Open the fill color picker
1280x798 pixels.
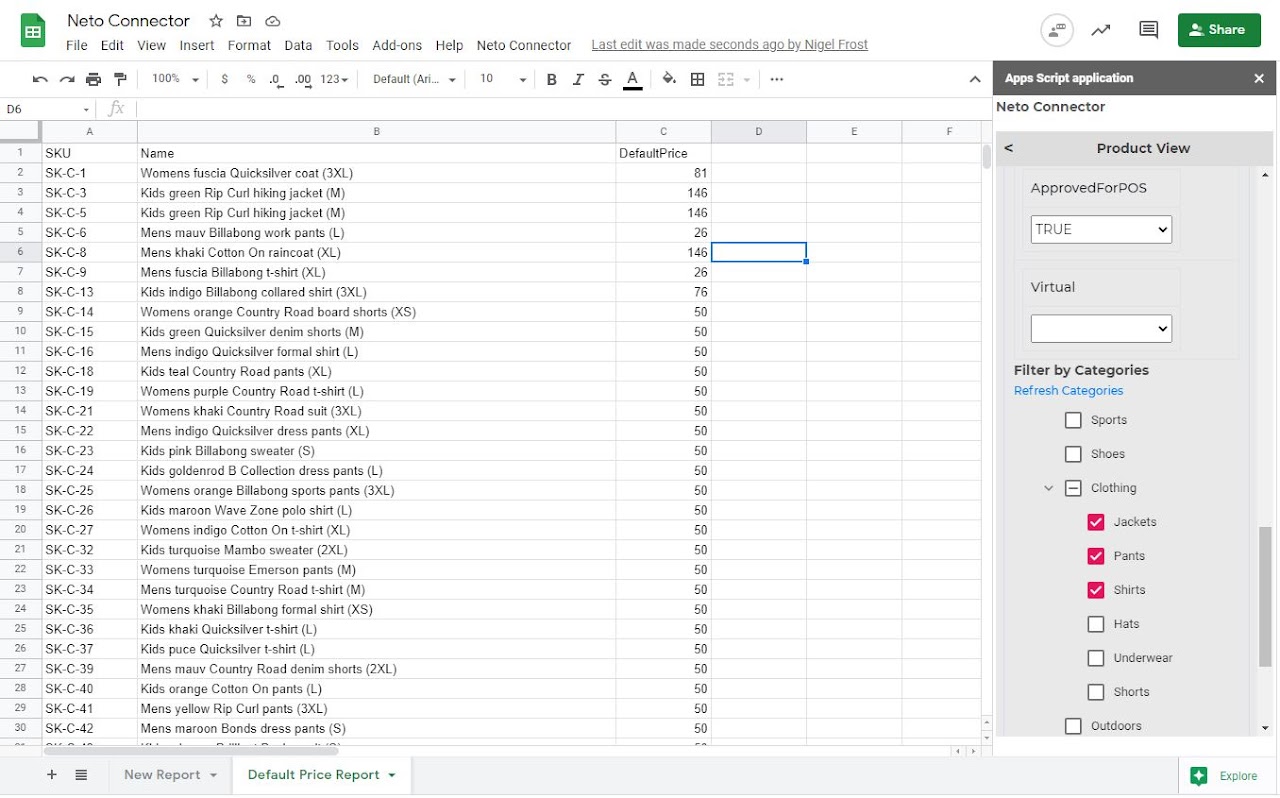(669, 79)
